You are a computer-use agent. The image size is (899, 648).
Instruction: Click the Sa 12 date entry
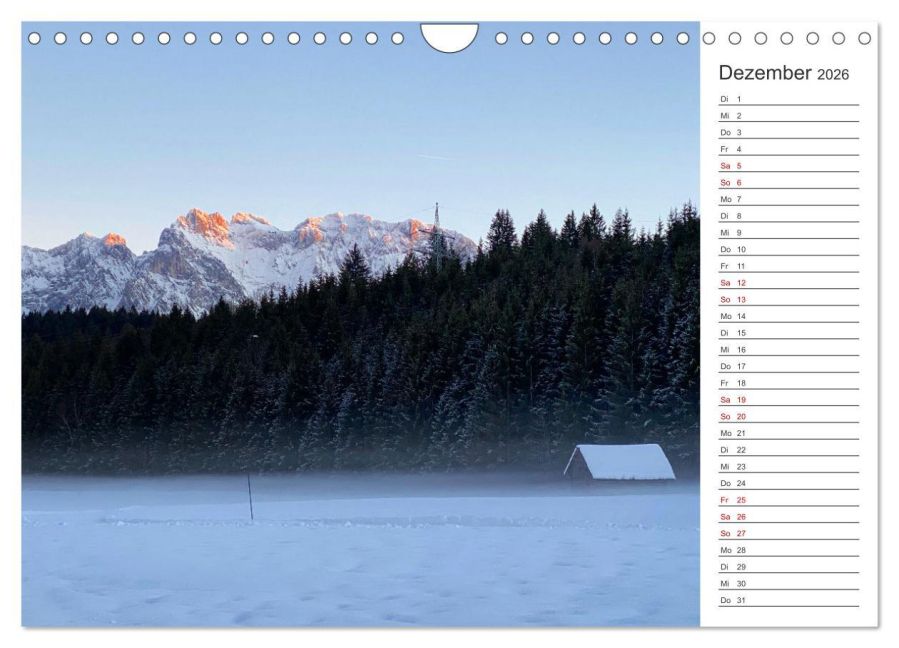point(789,283)
